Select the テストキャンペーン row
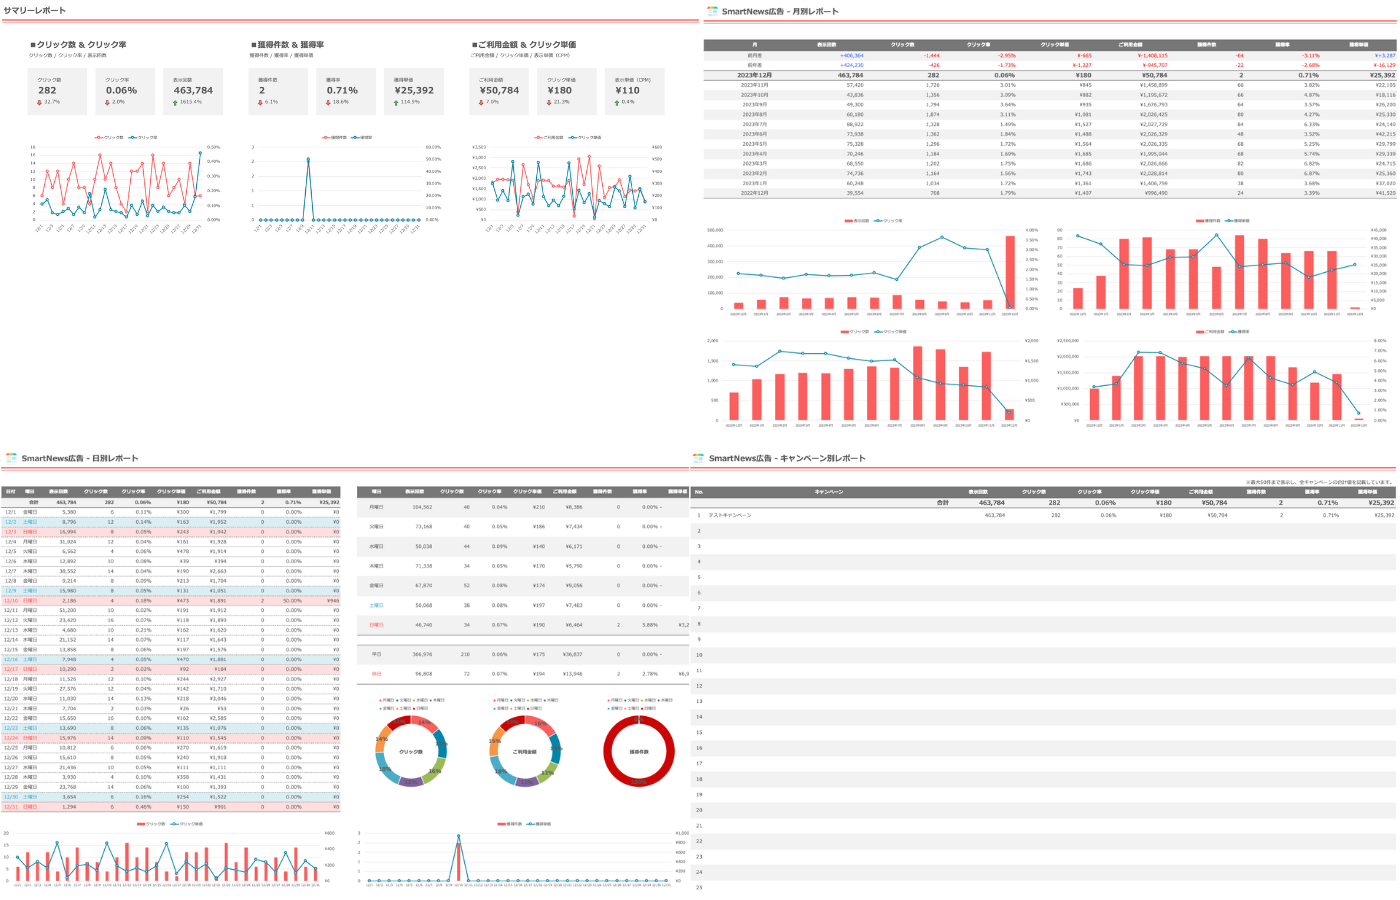The image size is (1400, 900). pos(1045,515)
